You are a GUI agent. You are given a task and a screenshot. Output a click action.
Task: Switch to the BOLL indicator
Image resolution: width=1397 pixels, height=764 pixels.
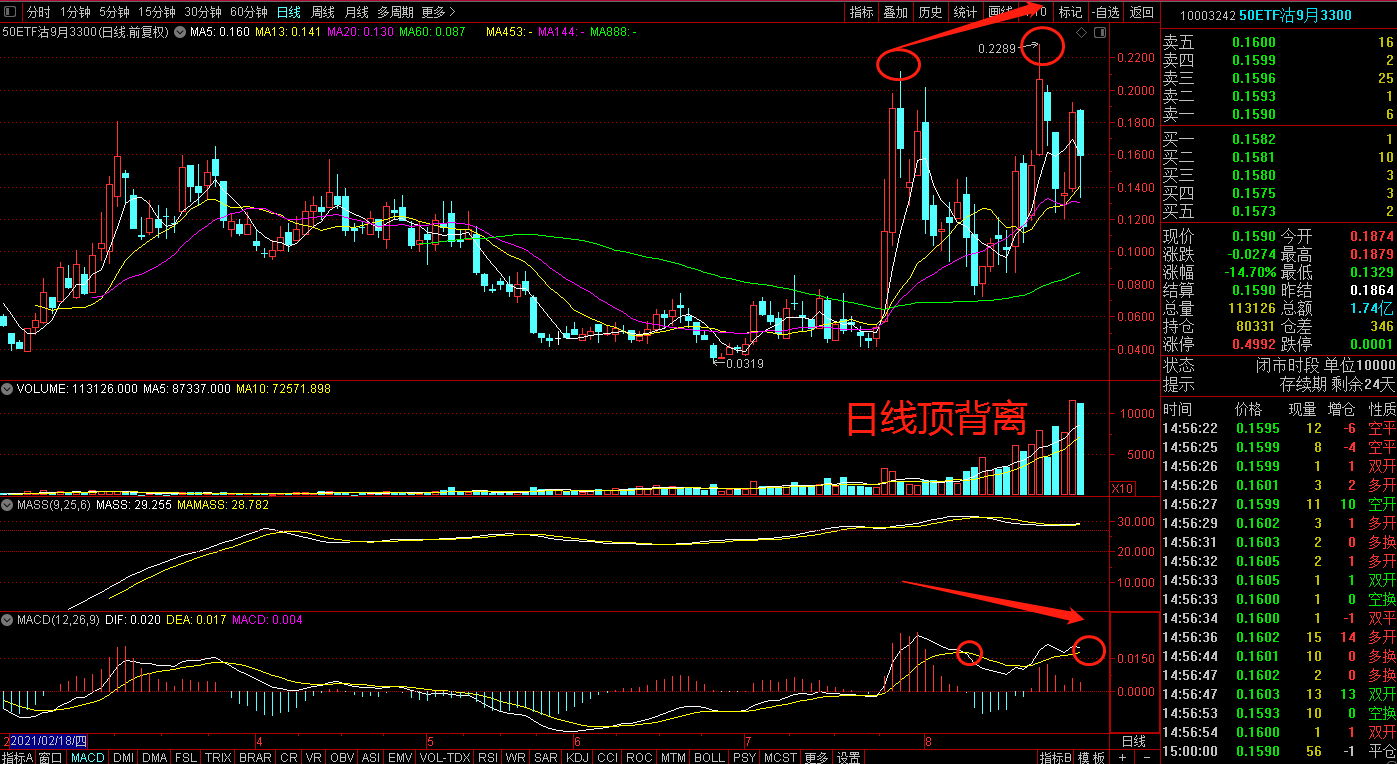[708, 758]
